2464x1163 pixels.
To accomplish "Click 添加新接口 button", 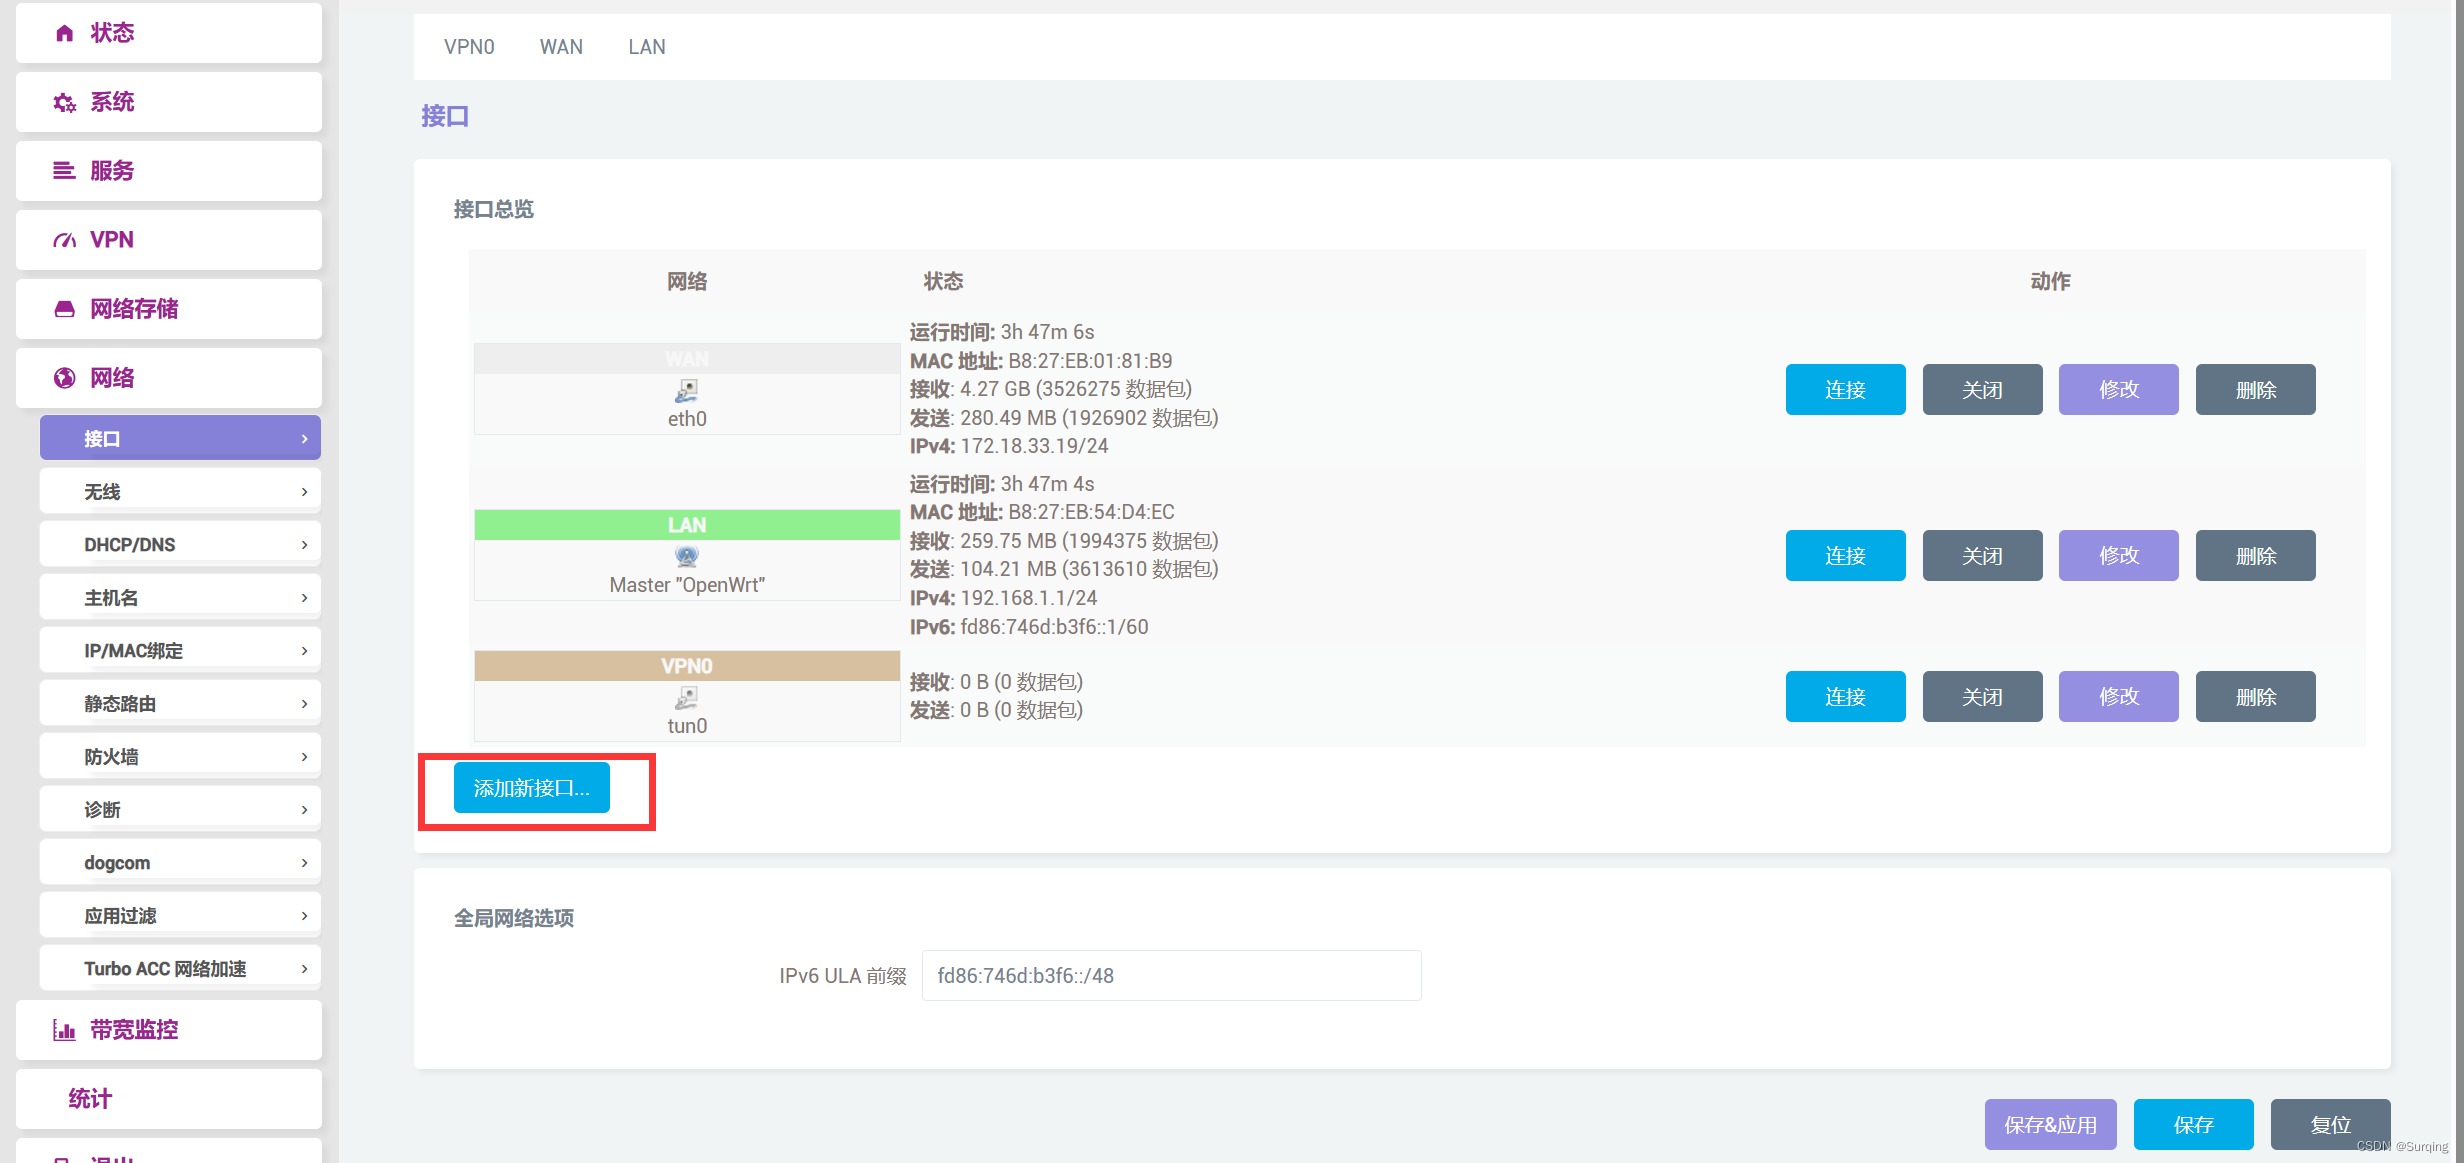I will 531,788.
